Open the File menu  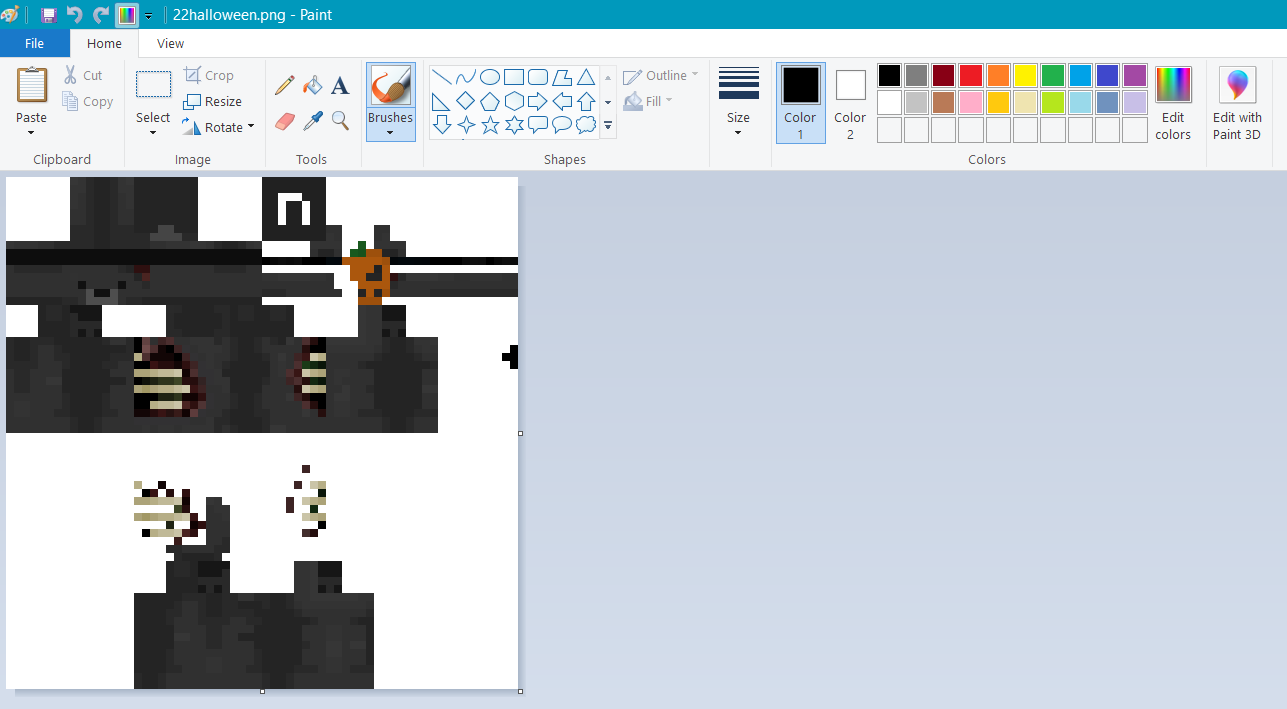[x=34, y=44]
